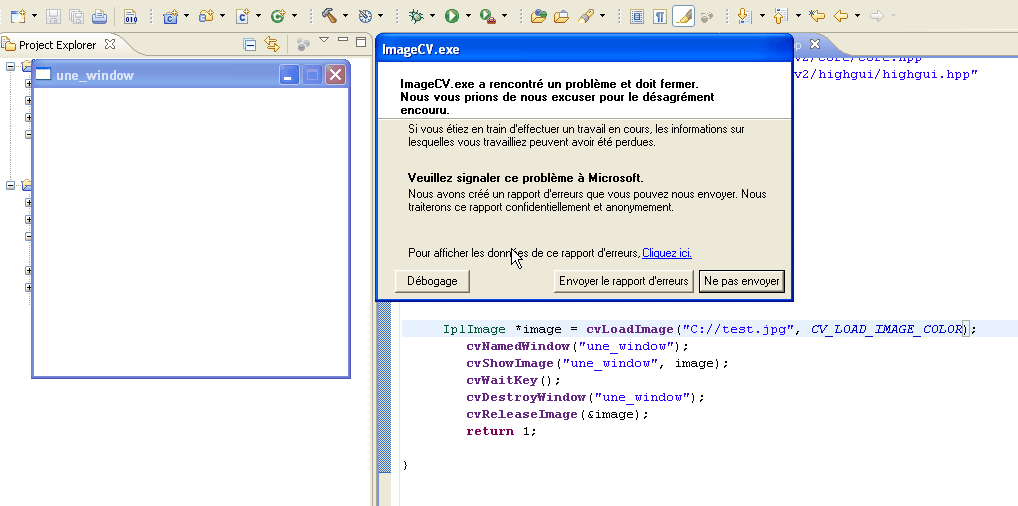
Task: Click the Open Element folder icon
Action: [538, 16]
